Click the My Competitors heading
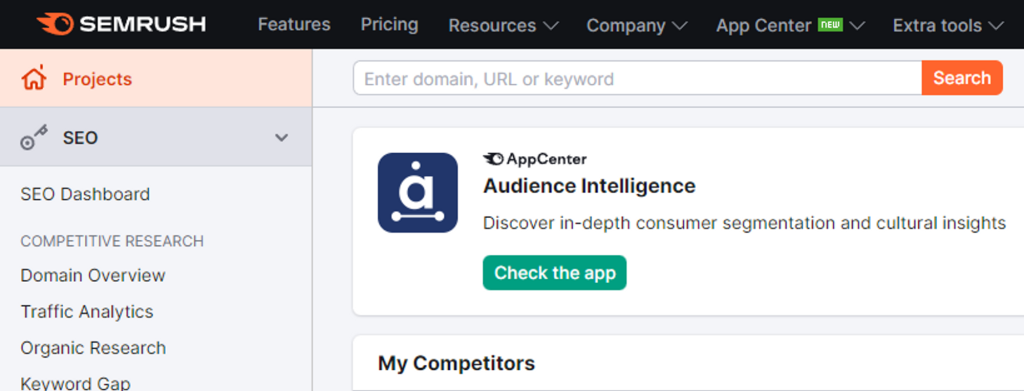1024x391 pixels. point(456,363)
